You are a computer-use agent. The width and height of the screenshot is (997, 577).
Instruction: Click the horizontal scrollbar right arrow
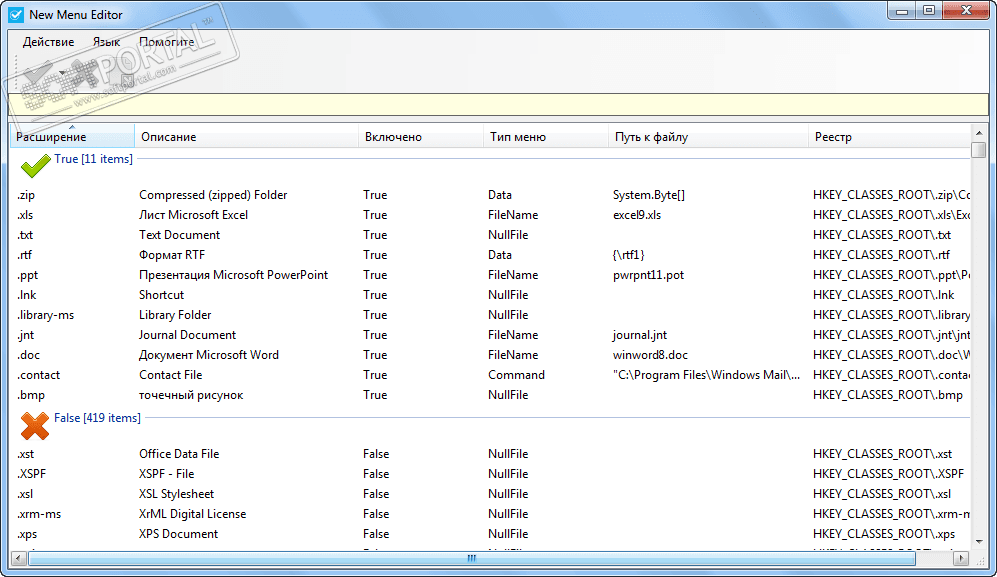pyautogui.click(x=962, y=558)
